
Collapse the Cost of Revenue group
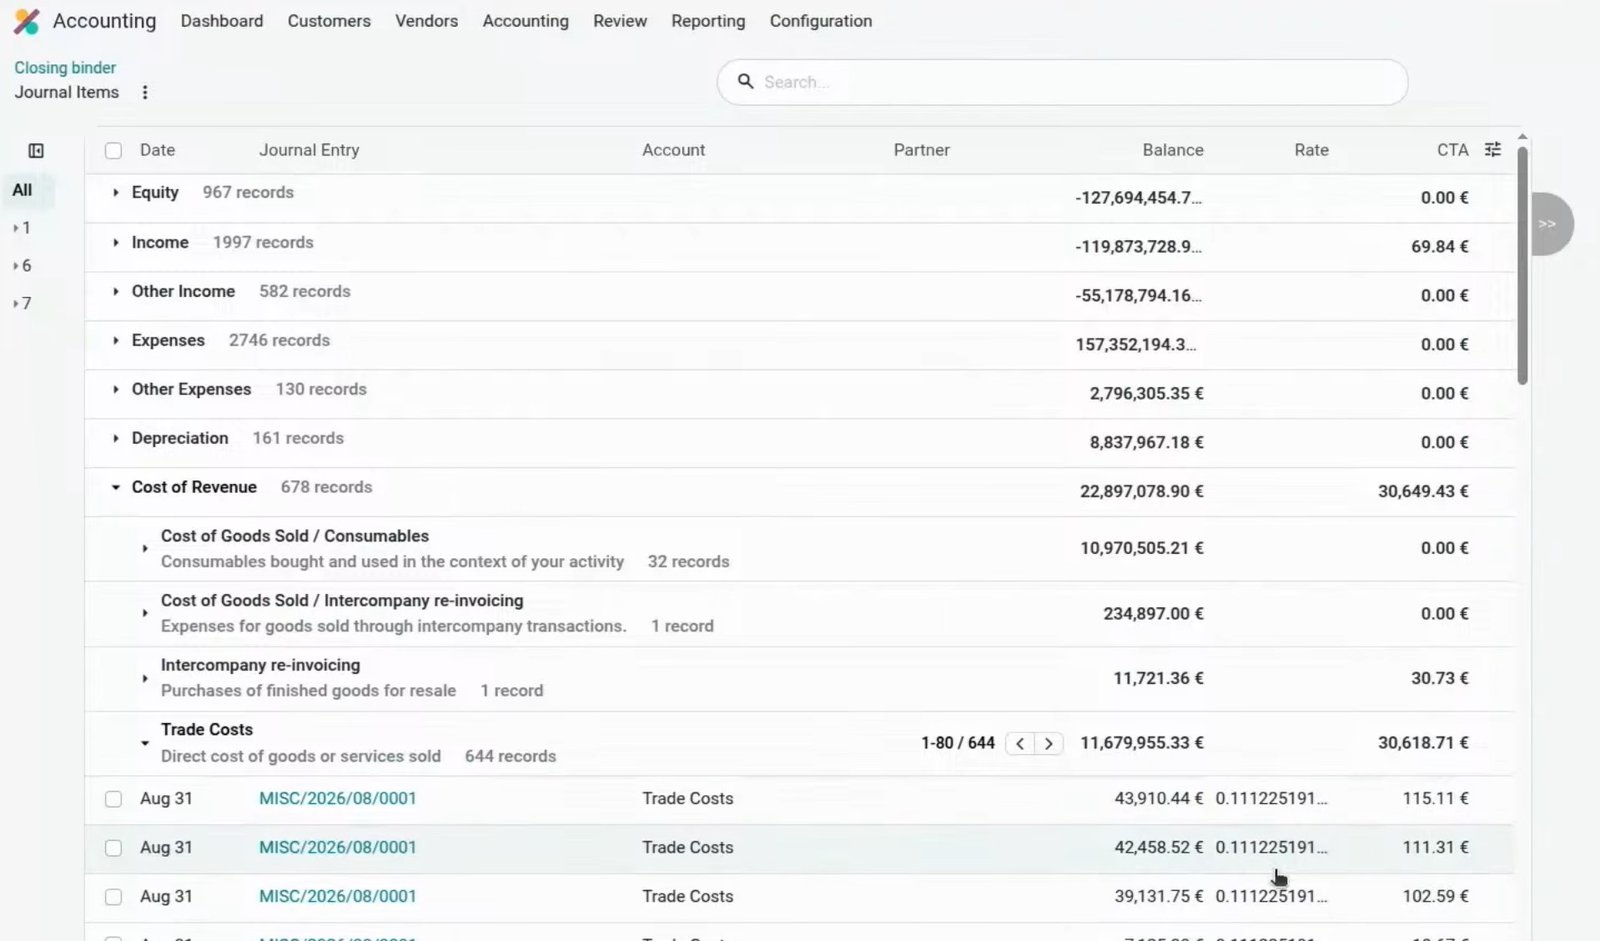tap(116, 487)
